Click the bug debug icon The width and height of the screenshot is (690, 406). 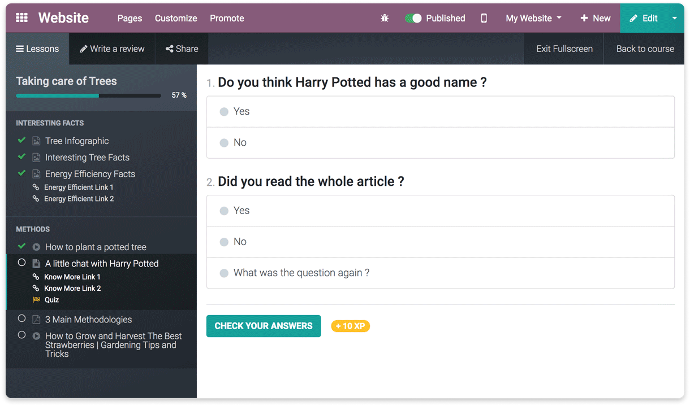tap(385, 18)
